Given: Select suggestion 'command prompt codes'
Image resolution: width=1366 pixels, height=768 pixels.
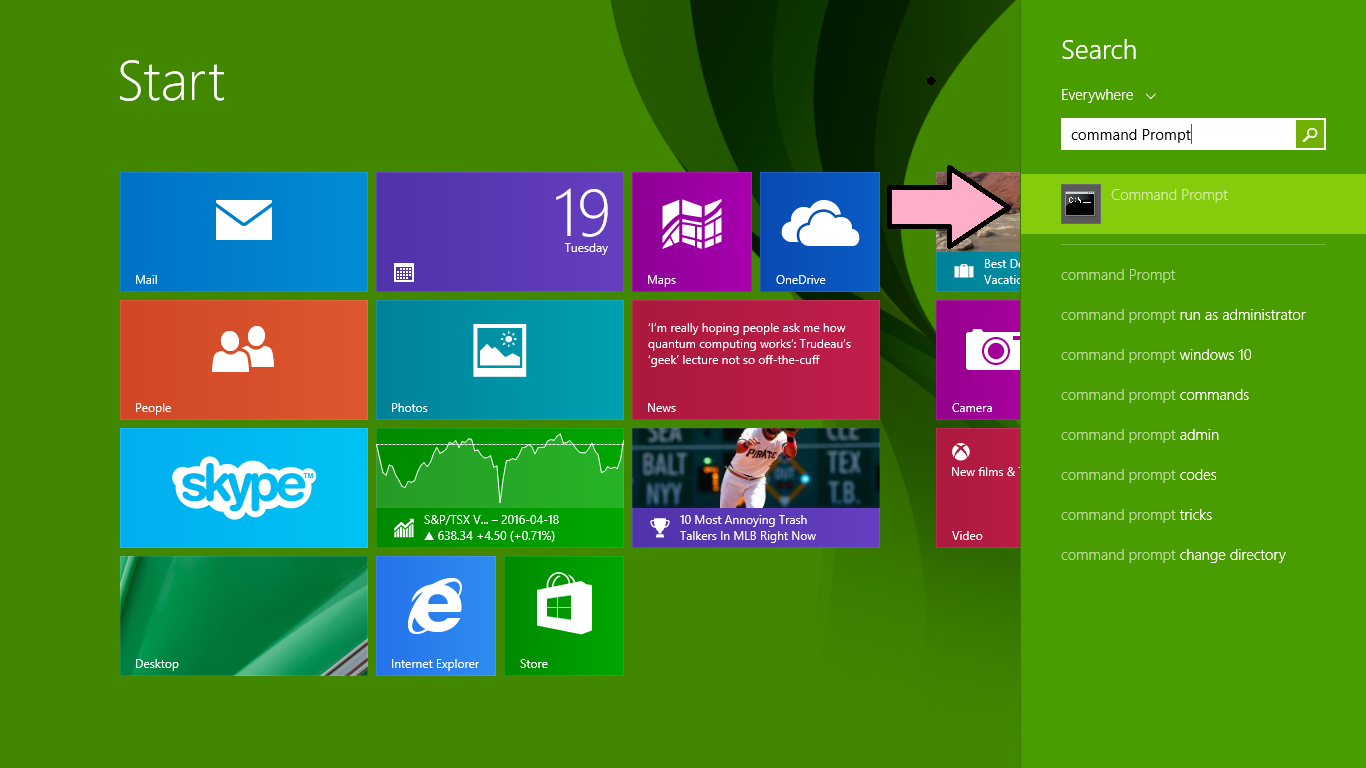Looking at the screenshot, I should pos(1139,475).
